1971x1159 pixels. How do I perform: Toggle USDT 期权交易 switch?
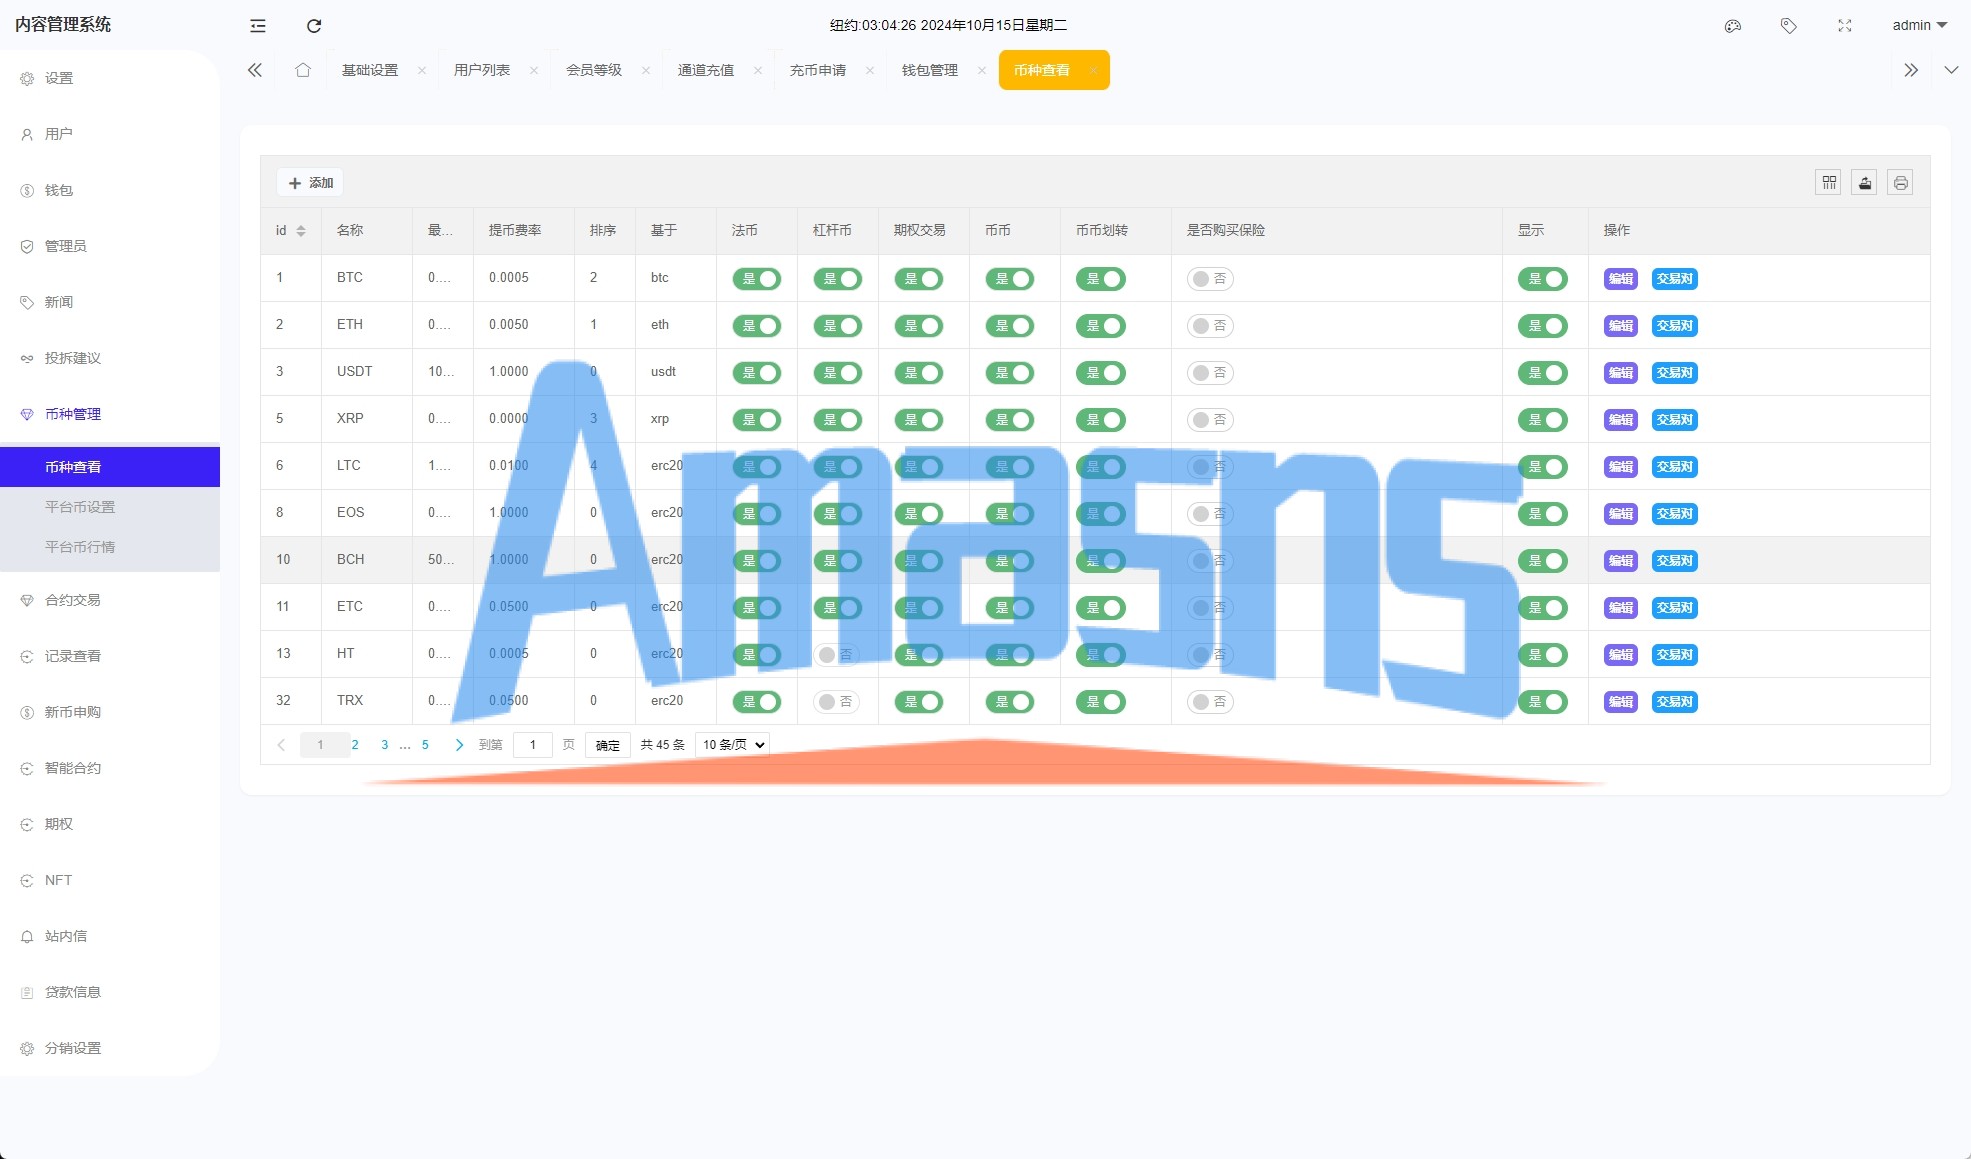(919, 373)
